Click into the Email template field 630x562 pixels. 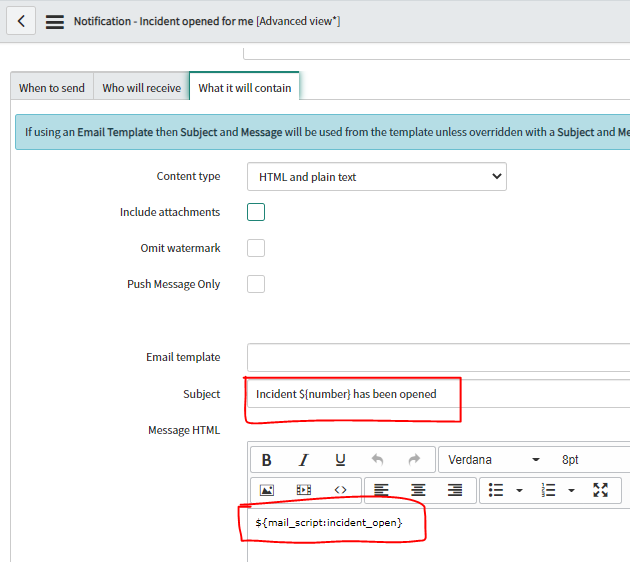pos(438,357)
